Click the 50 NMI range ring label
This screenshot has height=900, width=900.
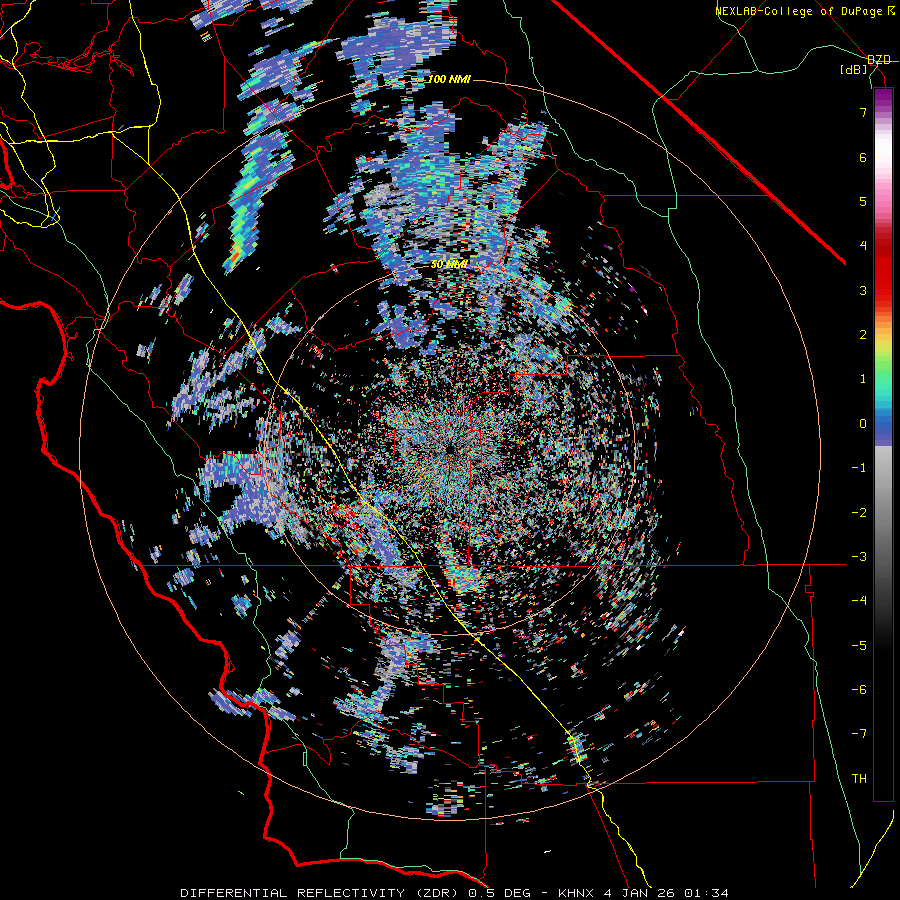point(449,265)
